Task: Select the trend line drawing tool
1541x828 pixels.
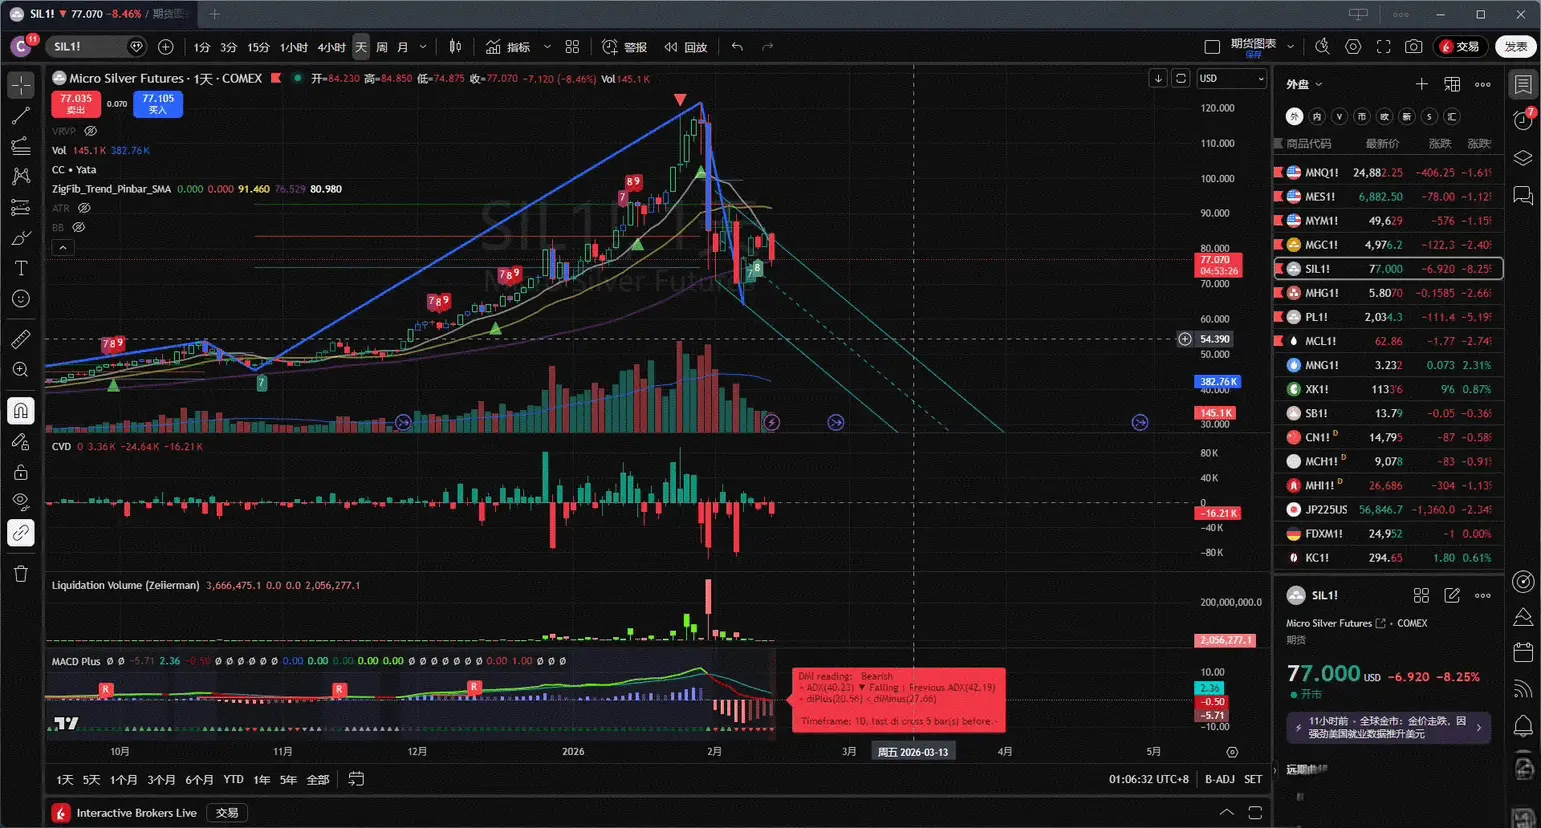Action: tap(21, 116)
